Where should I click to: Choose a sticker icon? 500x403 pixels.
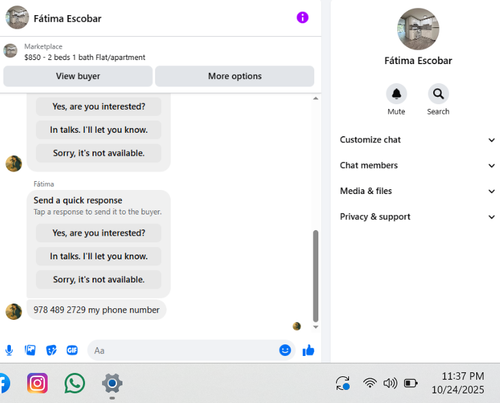point(51,350)
